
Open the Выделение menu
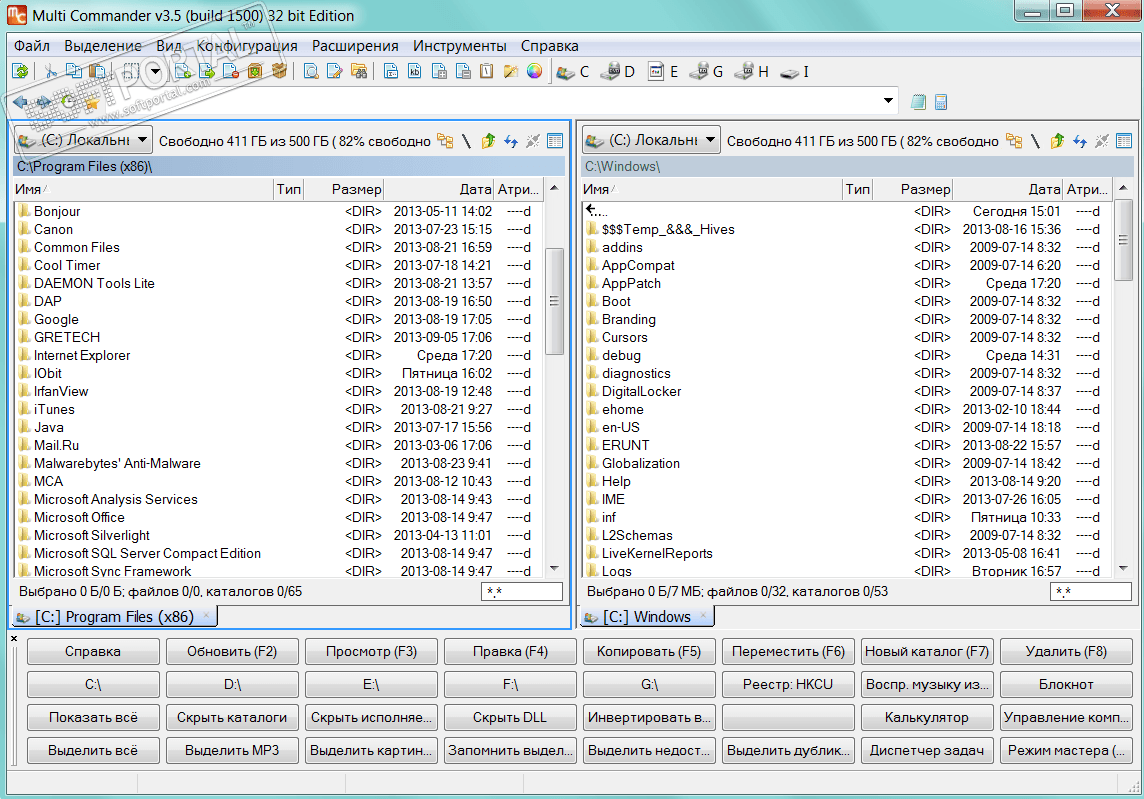click(103, 46)
